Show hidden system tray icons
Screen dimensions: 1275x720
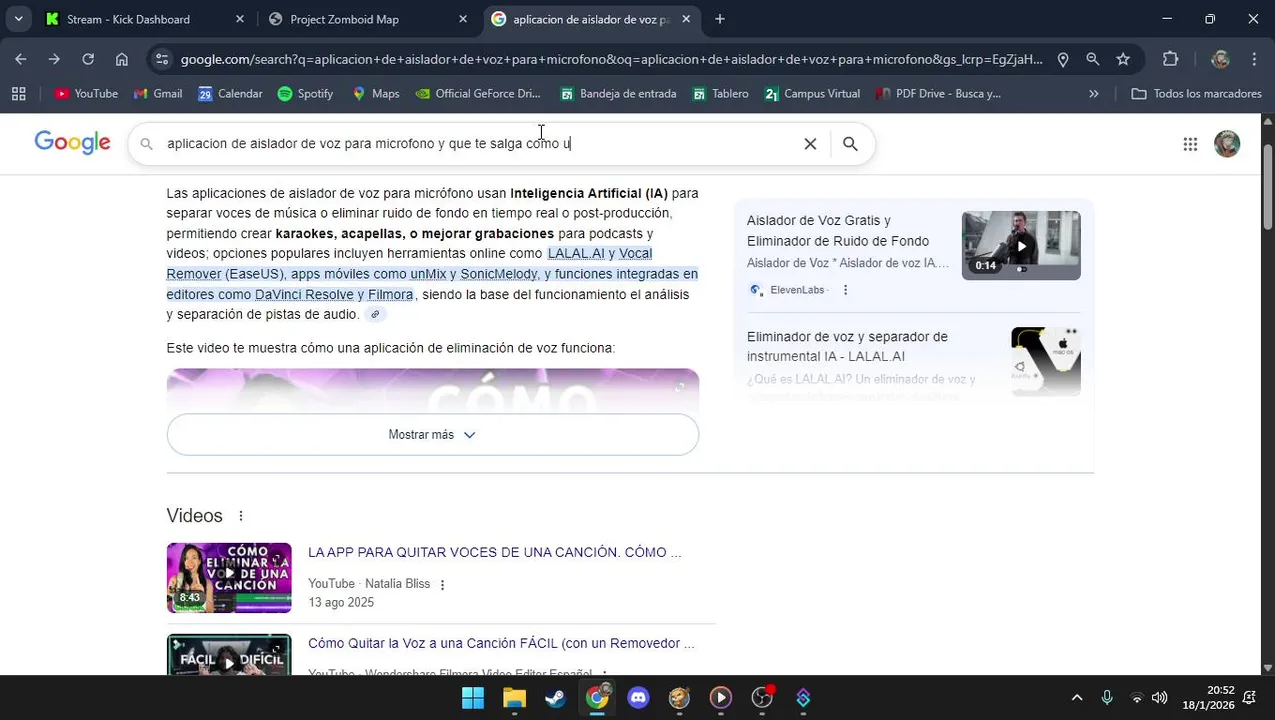pos(1077,698)
